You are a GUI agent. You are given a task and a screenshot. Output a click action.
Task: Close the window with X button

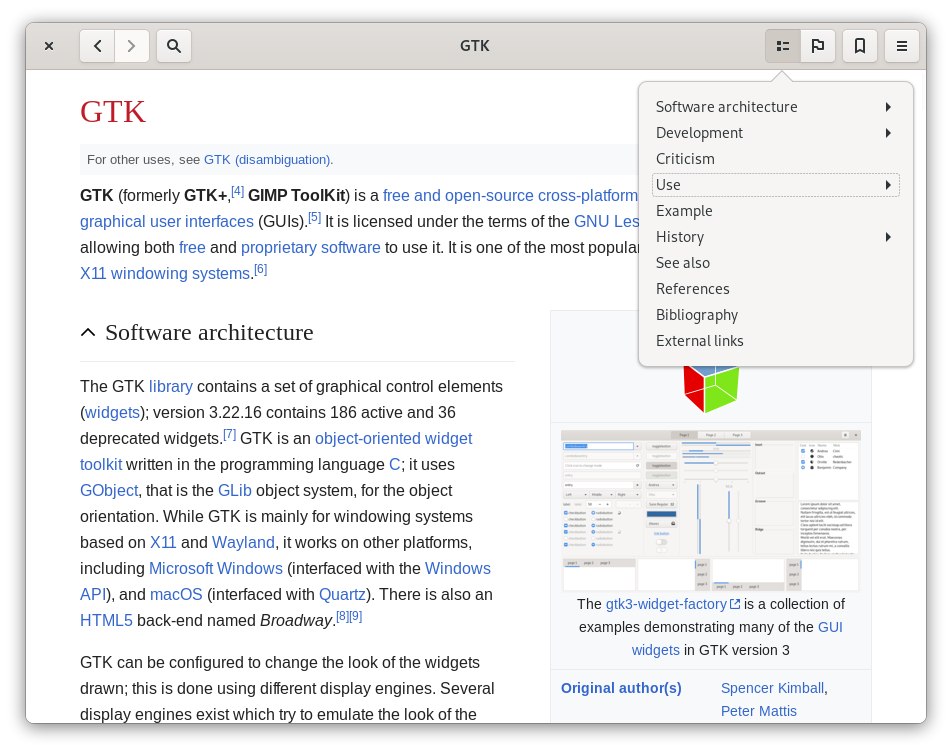point(49,46)
